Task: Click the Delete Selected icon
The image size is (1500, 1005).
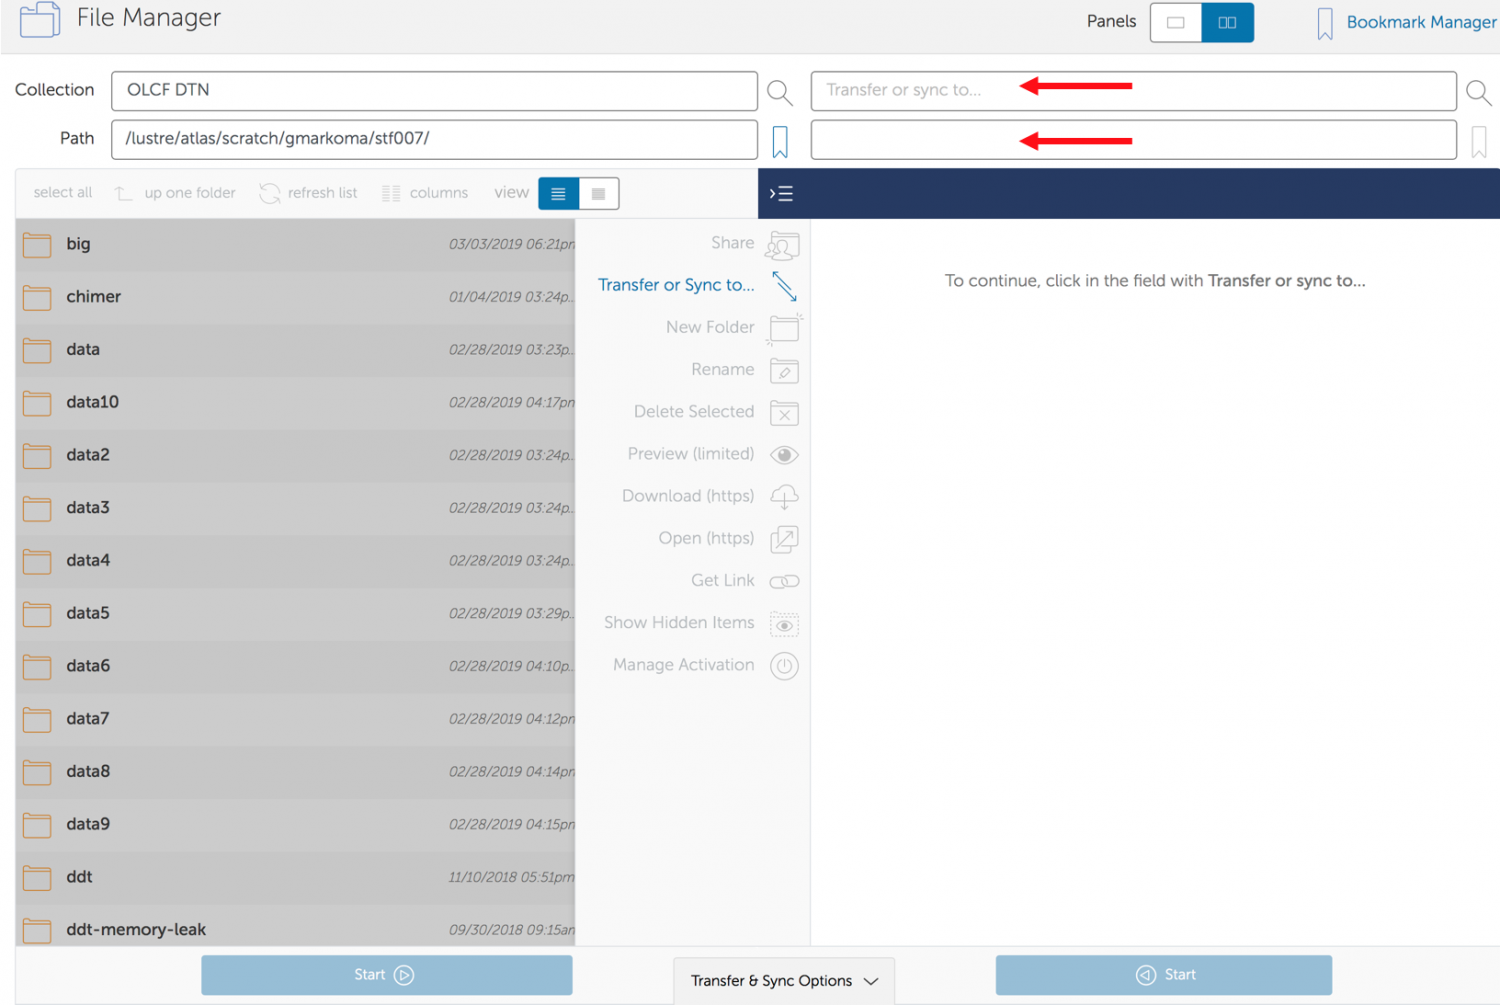Action: coord(784,413)
